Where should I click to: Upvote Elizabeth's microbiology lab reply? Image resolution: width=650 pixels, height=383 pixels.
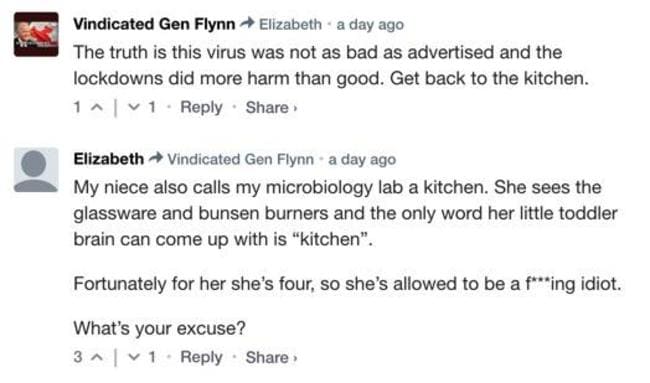point(97,357)
